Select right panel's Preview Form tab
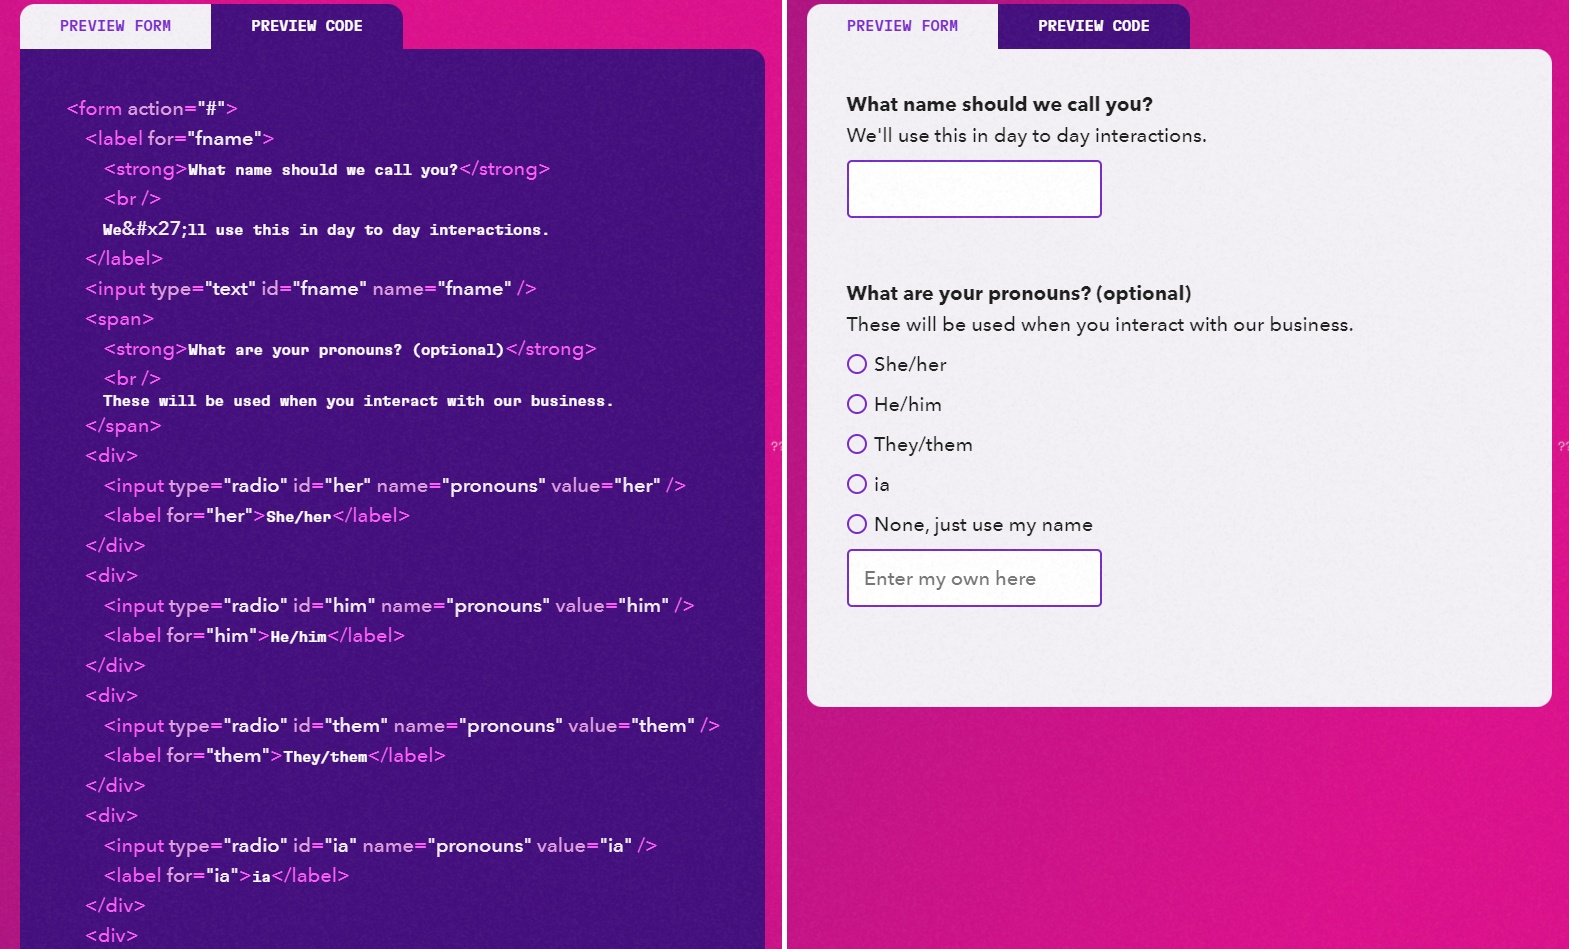Viewport: 1569px width, 949px height. [x=902, y=26]
